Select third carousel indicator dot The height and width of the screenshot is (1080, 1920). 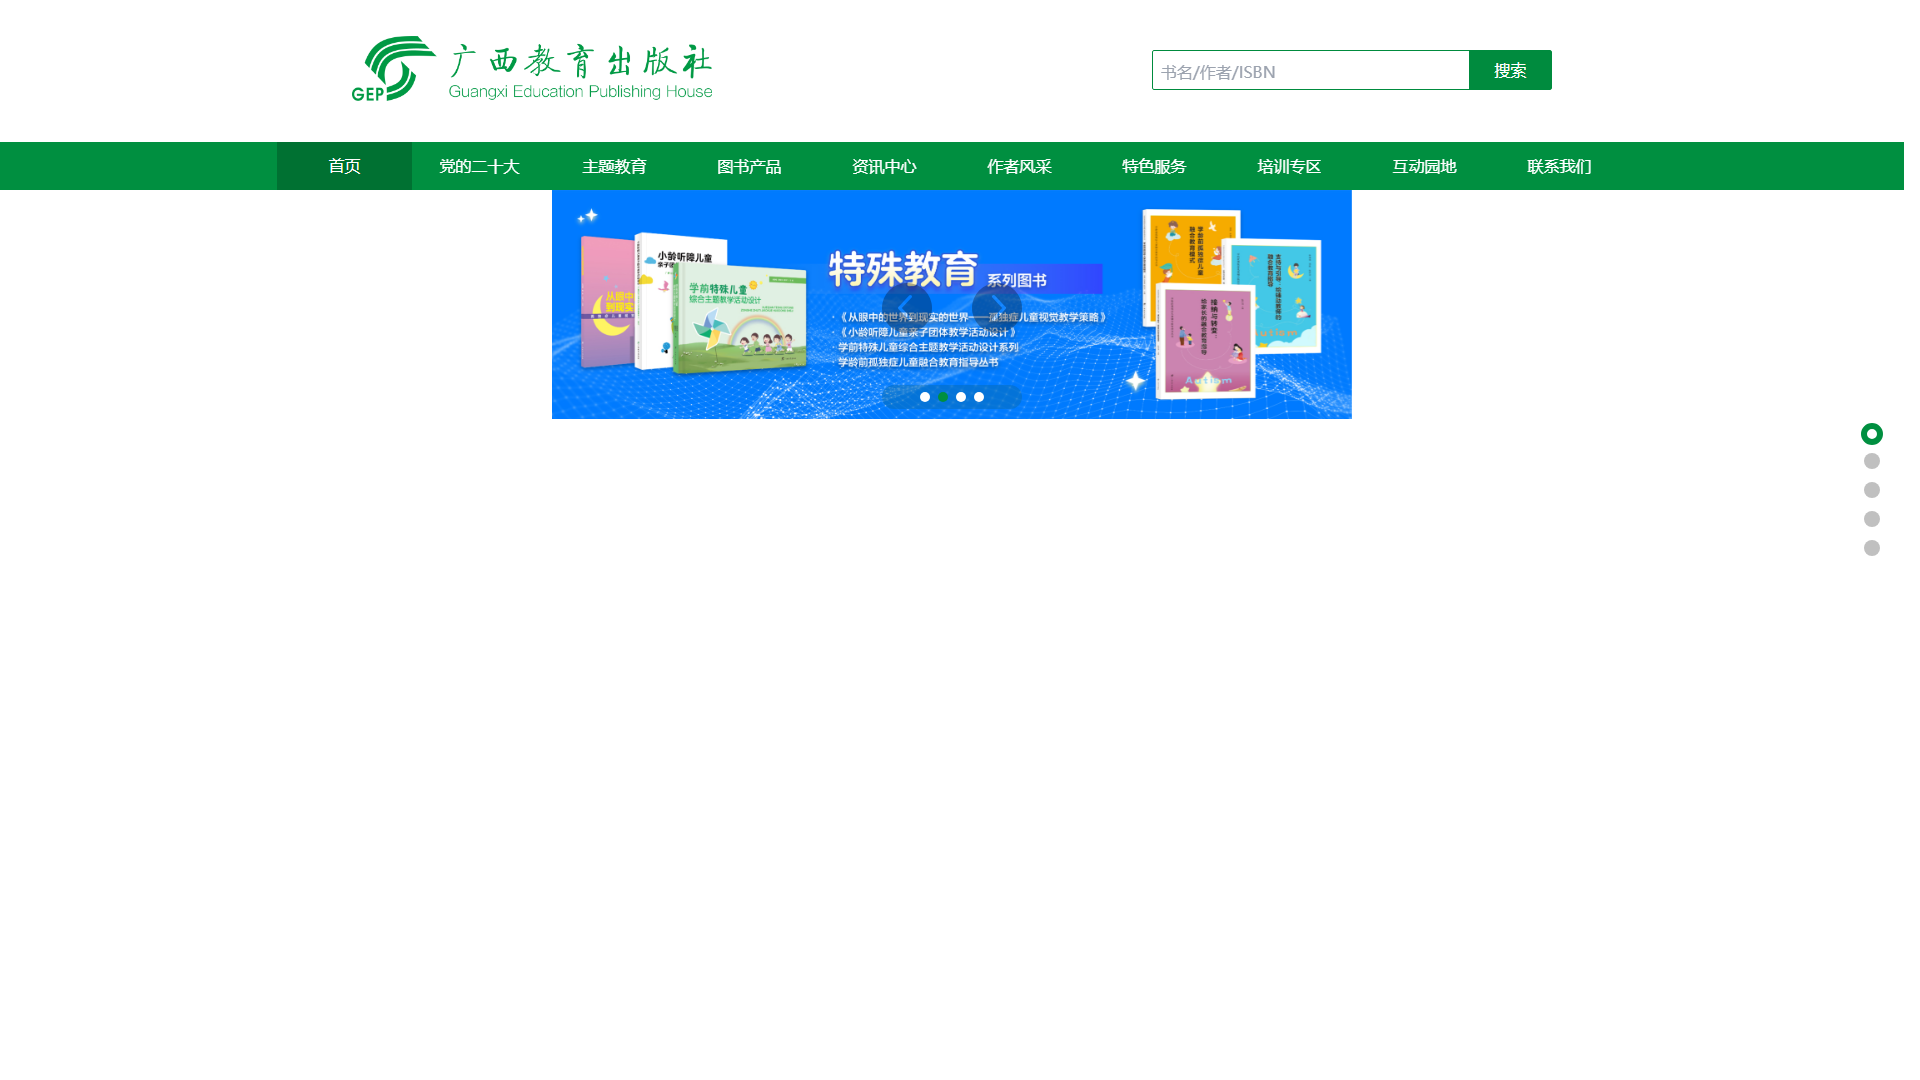(x=961, y=397)
